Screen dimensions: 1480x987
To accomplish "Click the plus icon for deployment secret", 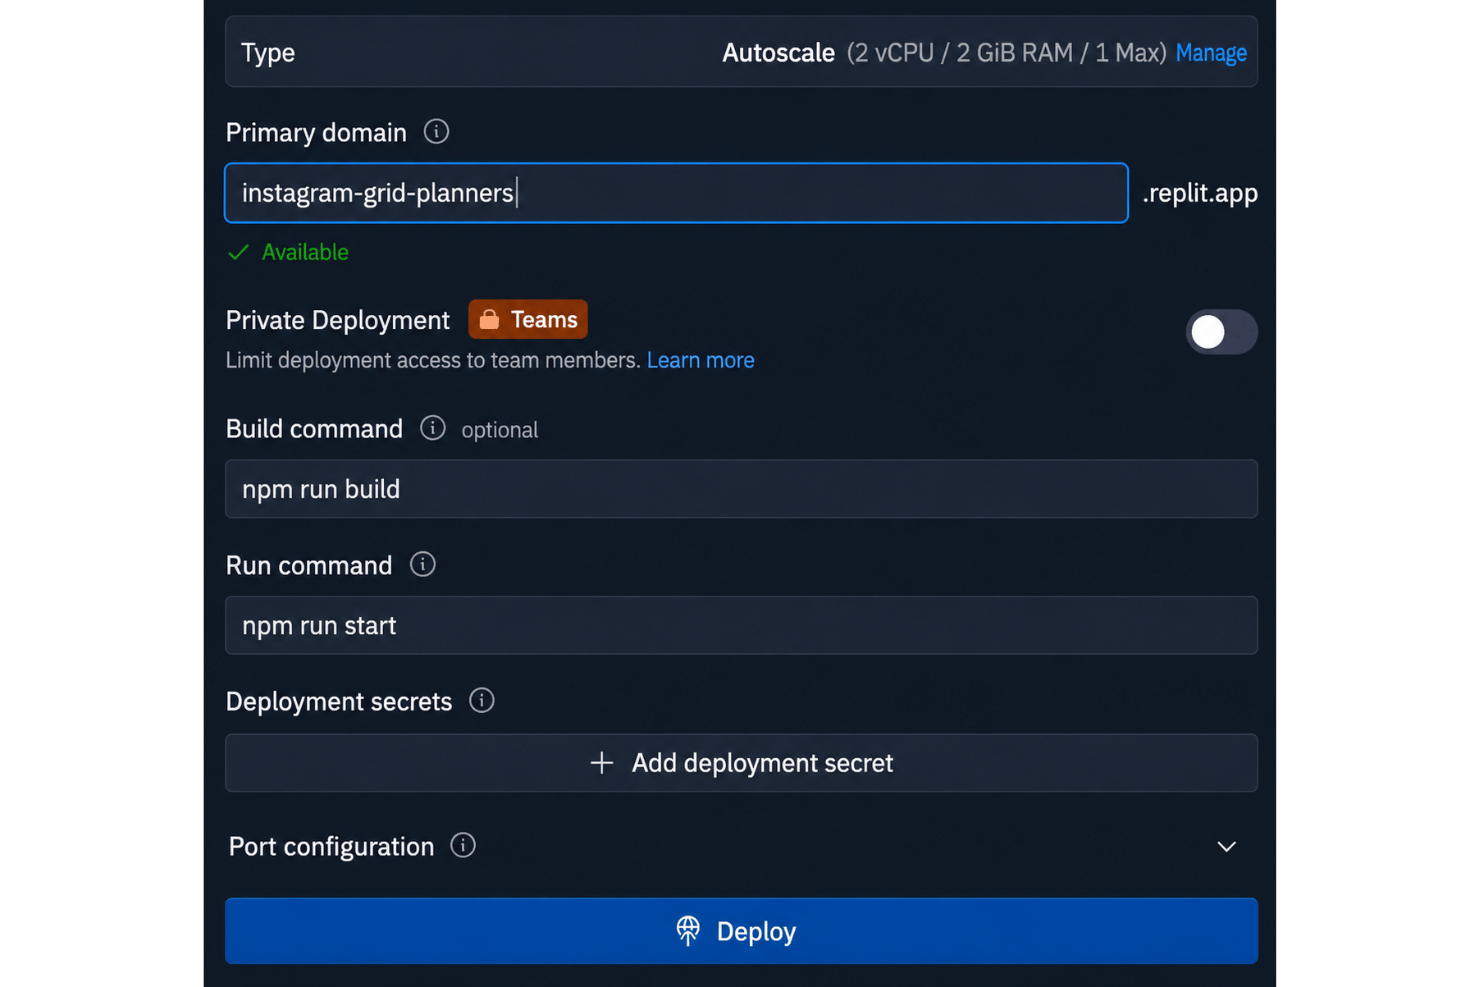I will coord(601,763).
